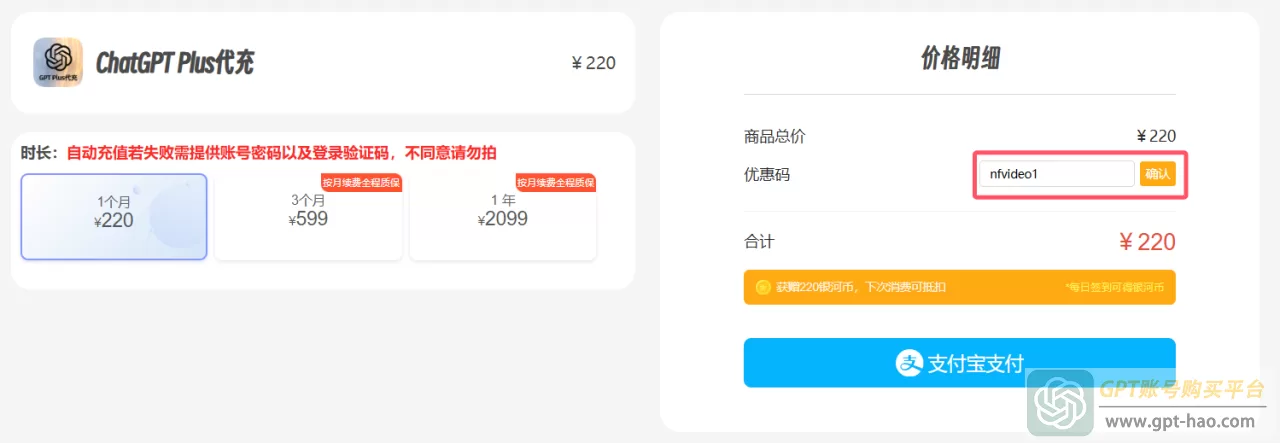Select the 1个月 ¥220 duration option
The image size is (1280, 443).
point(114,216)
